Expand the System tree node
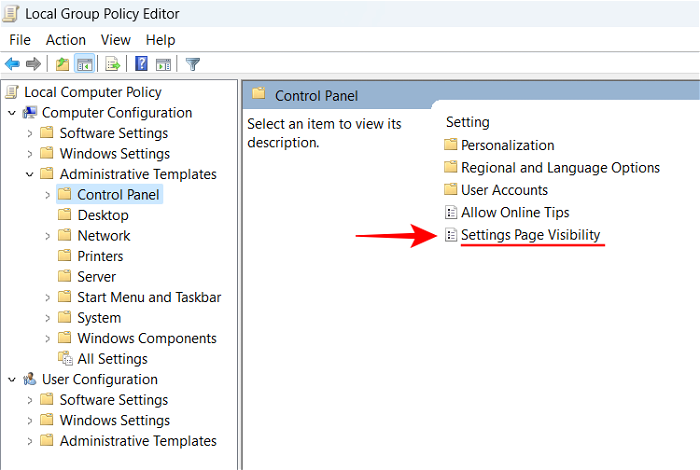Image resolution: width=700 pixels, height=470 pixels. tap(47, 318)
